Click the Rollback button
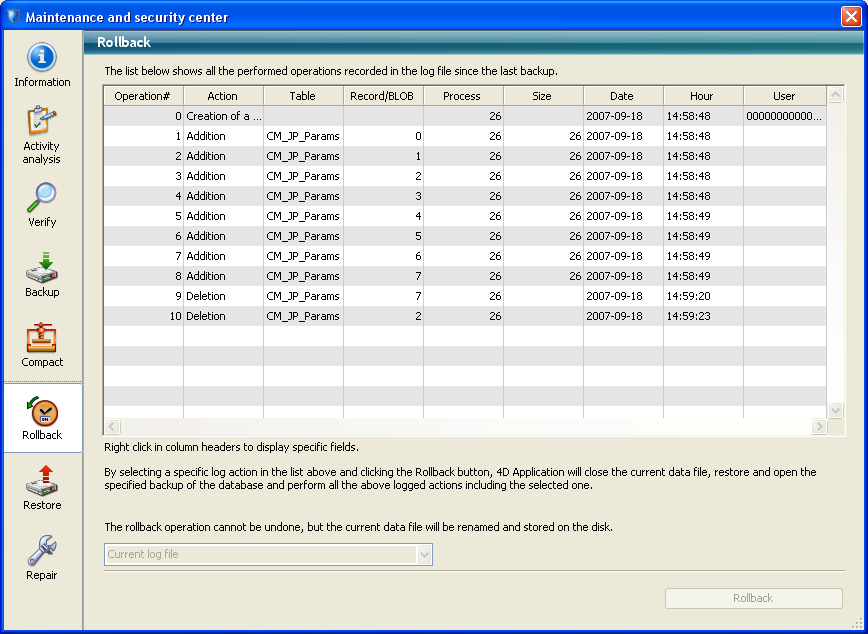 [x=753, y=598]
